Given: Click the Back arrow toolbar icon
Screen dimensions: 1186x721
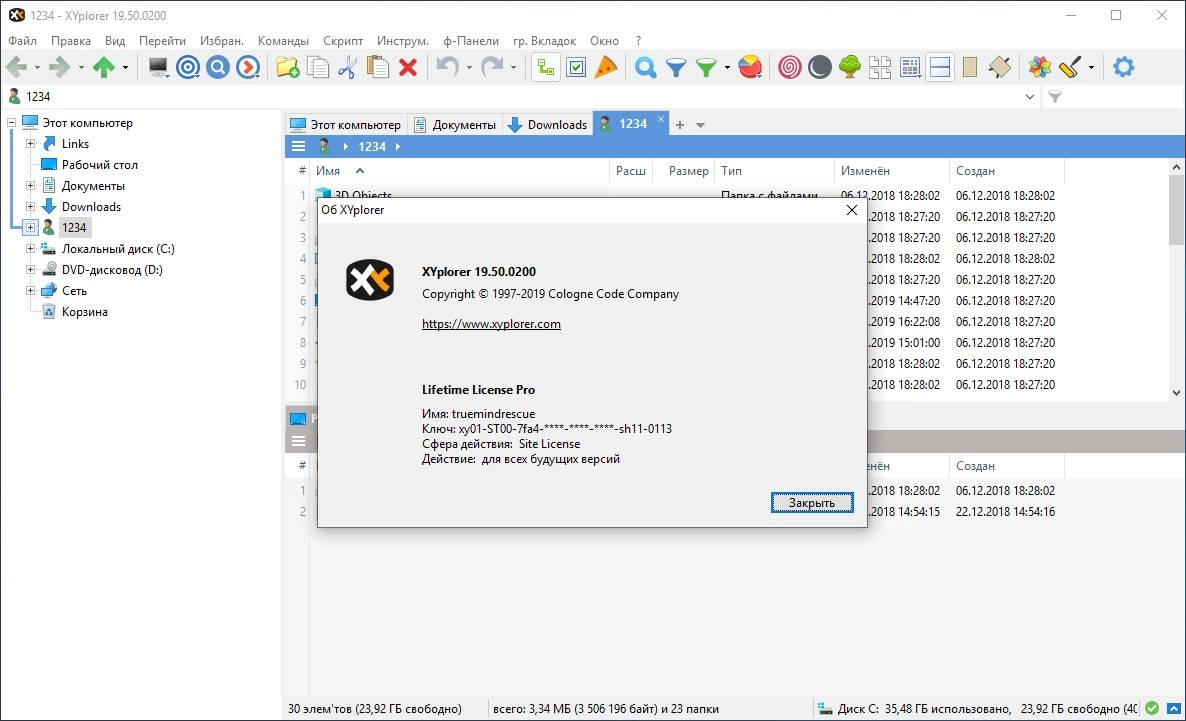Looking at the screenshot, I should tap(16, 67).
